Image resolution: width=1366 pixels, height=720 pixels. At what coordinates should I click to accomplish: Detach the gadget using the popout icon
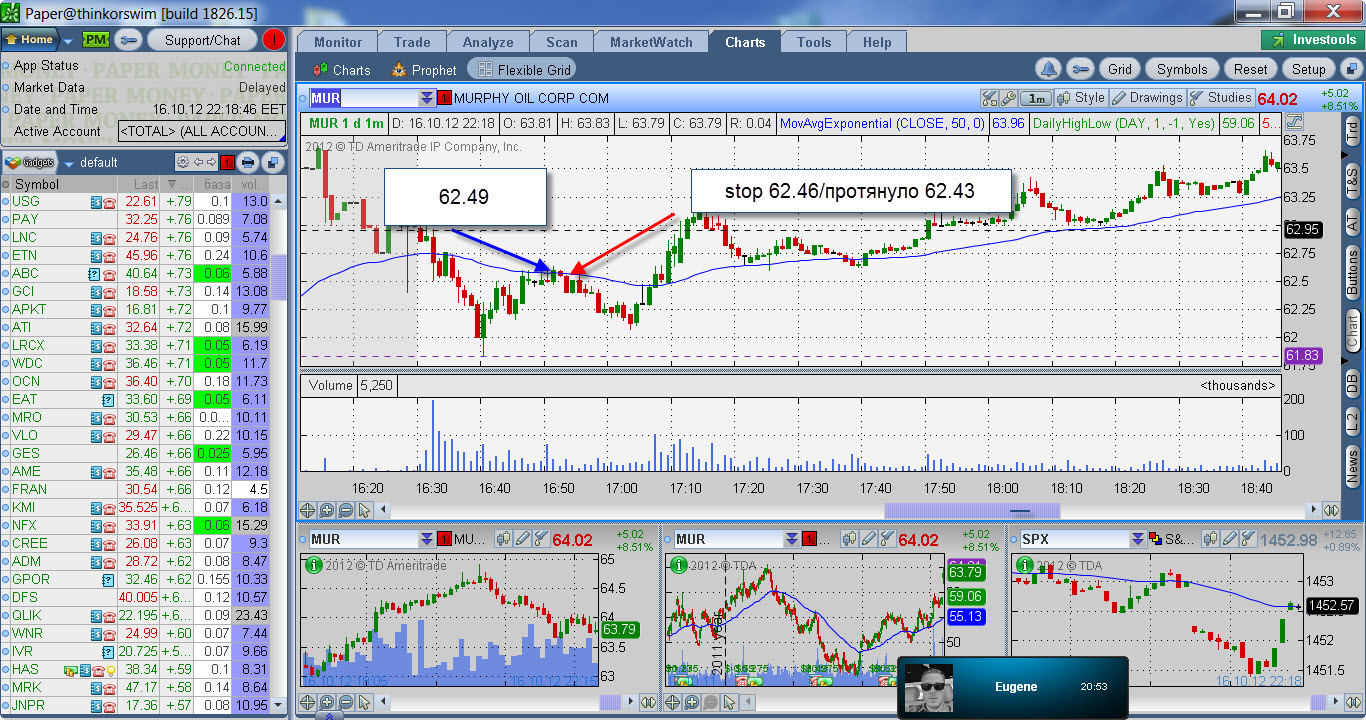click(x=272, y=162)
